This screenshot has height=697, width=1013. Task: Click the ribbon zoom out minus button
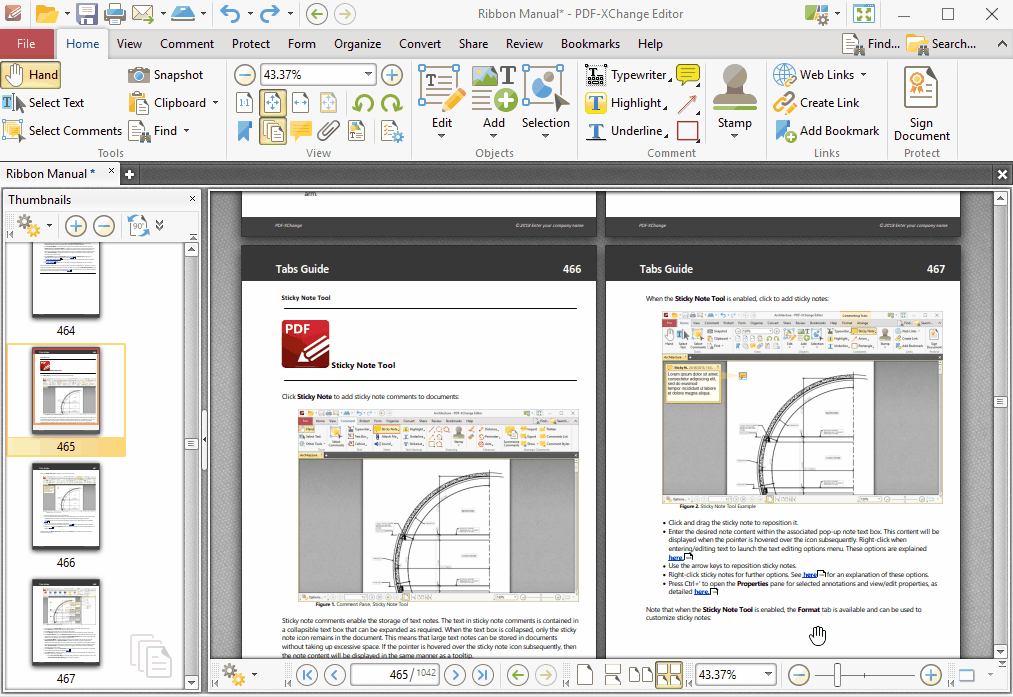(x=244, y=75)
